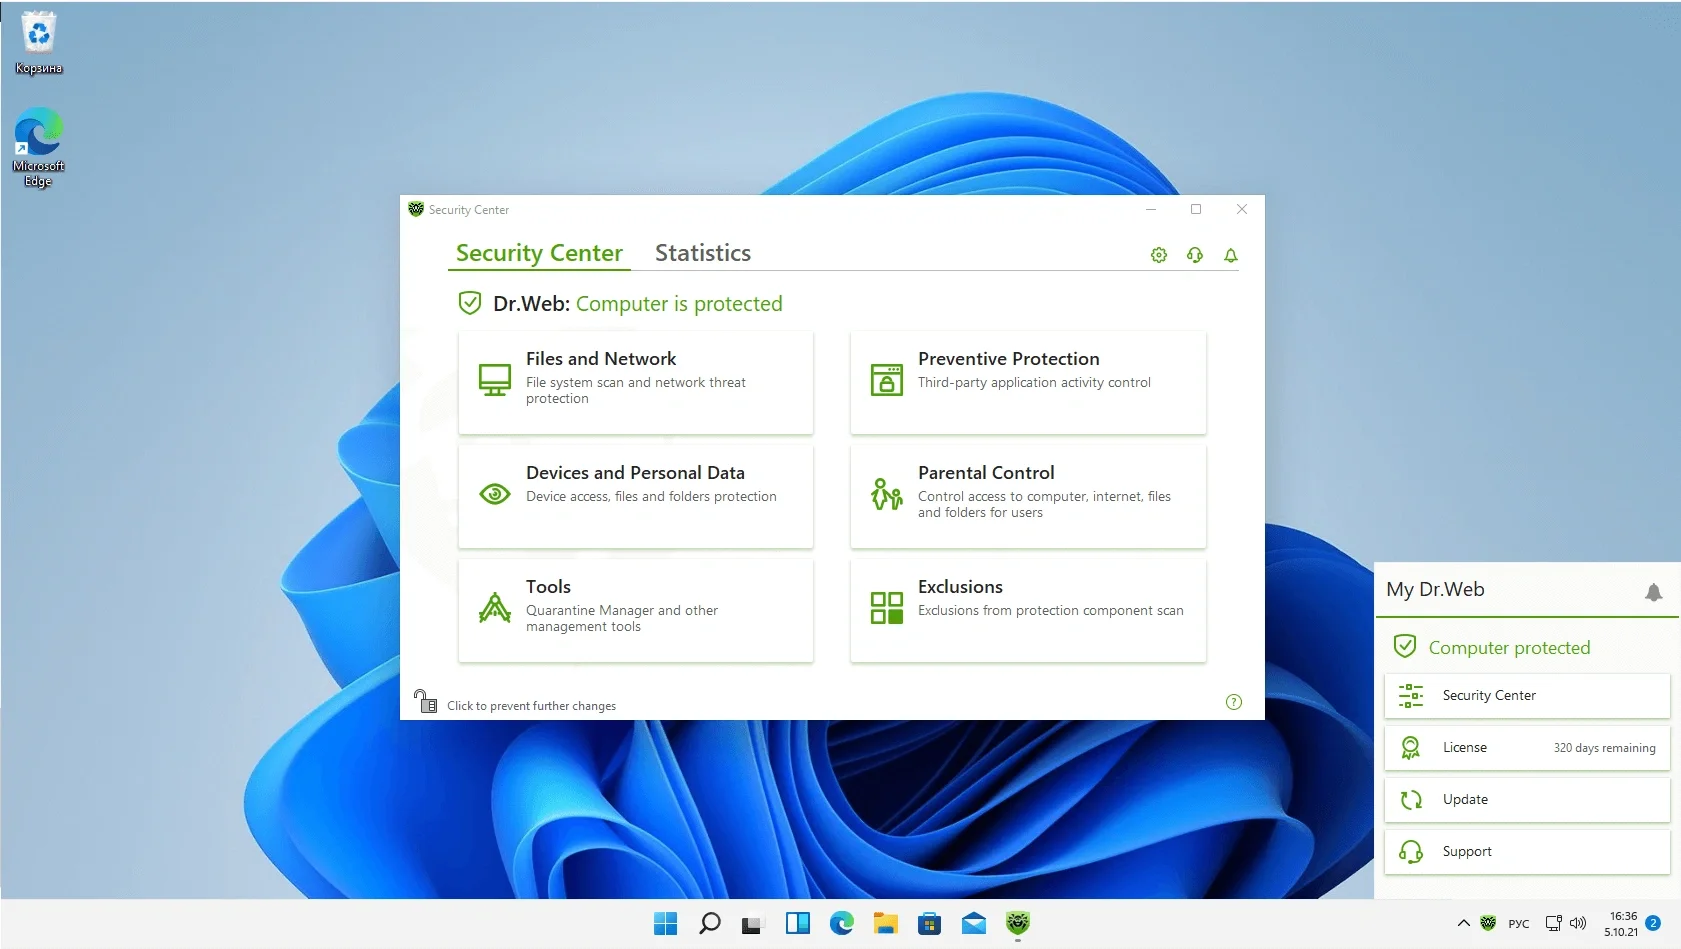
Task: Click the My Dr.Web notification bell
Action: tap(1653, 592)
